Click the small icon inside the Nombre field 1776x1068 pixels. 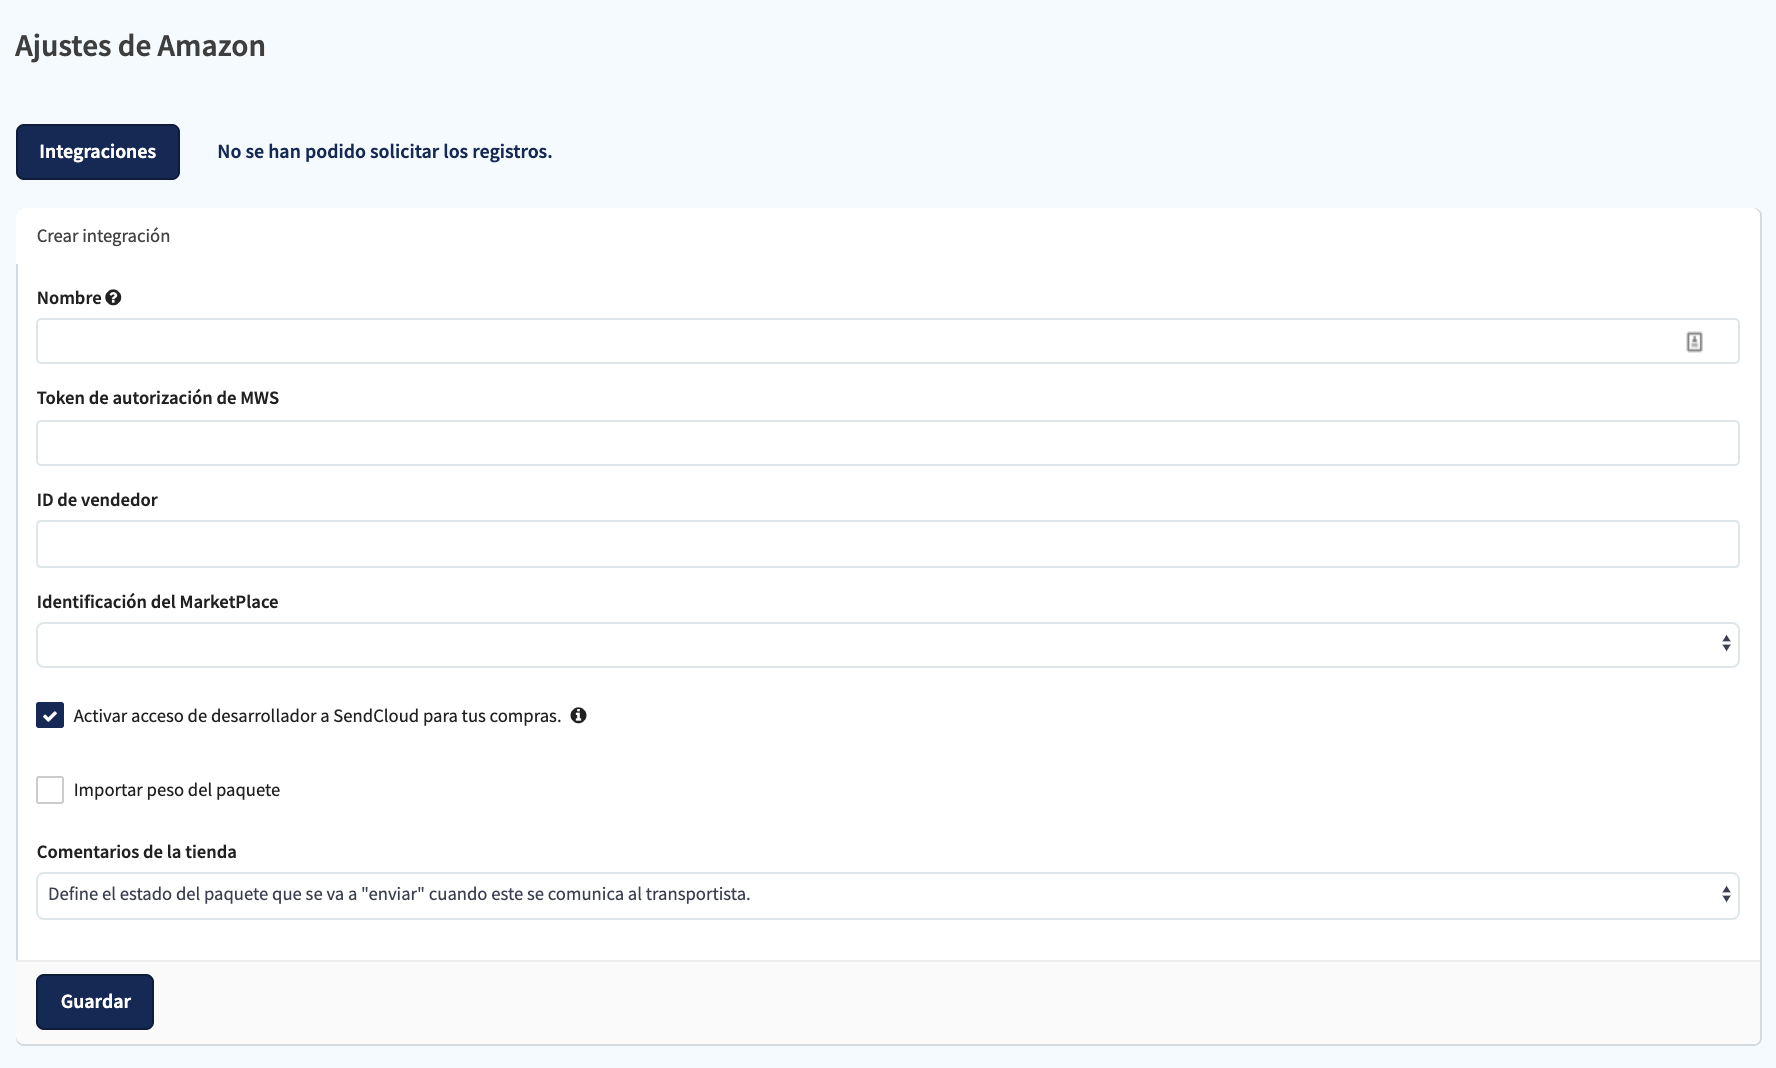click(1694, 341)
